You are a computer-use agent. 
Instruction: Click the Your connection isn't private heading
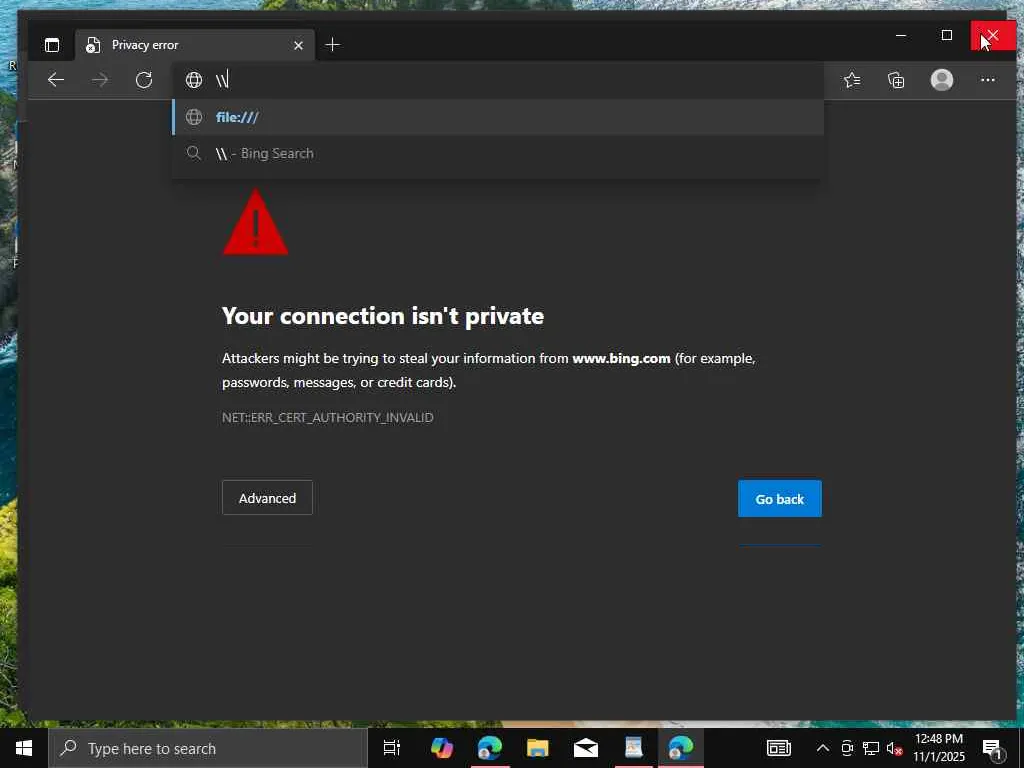tap(383, 316)
